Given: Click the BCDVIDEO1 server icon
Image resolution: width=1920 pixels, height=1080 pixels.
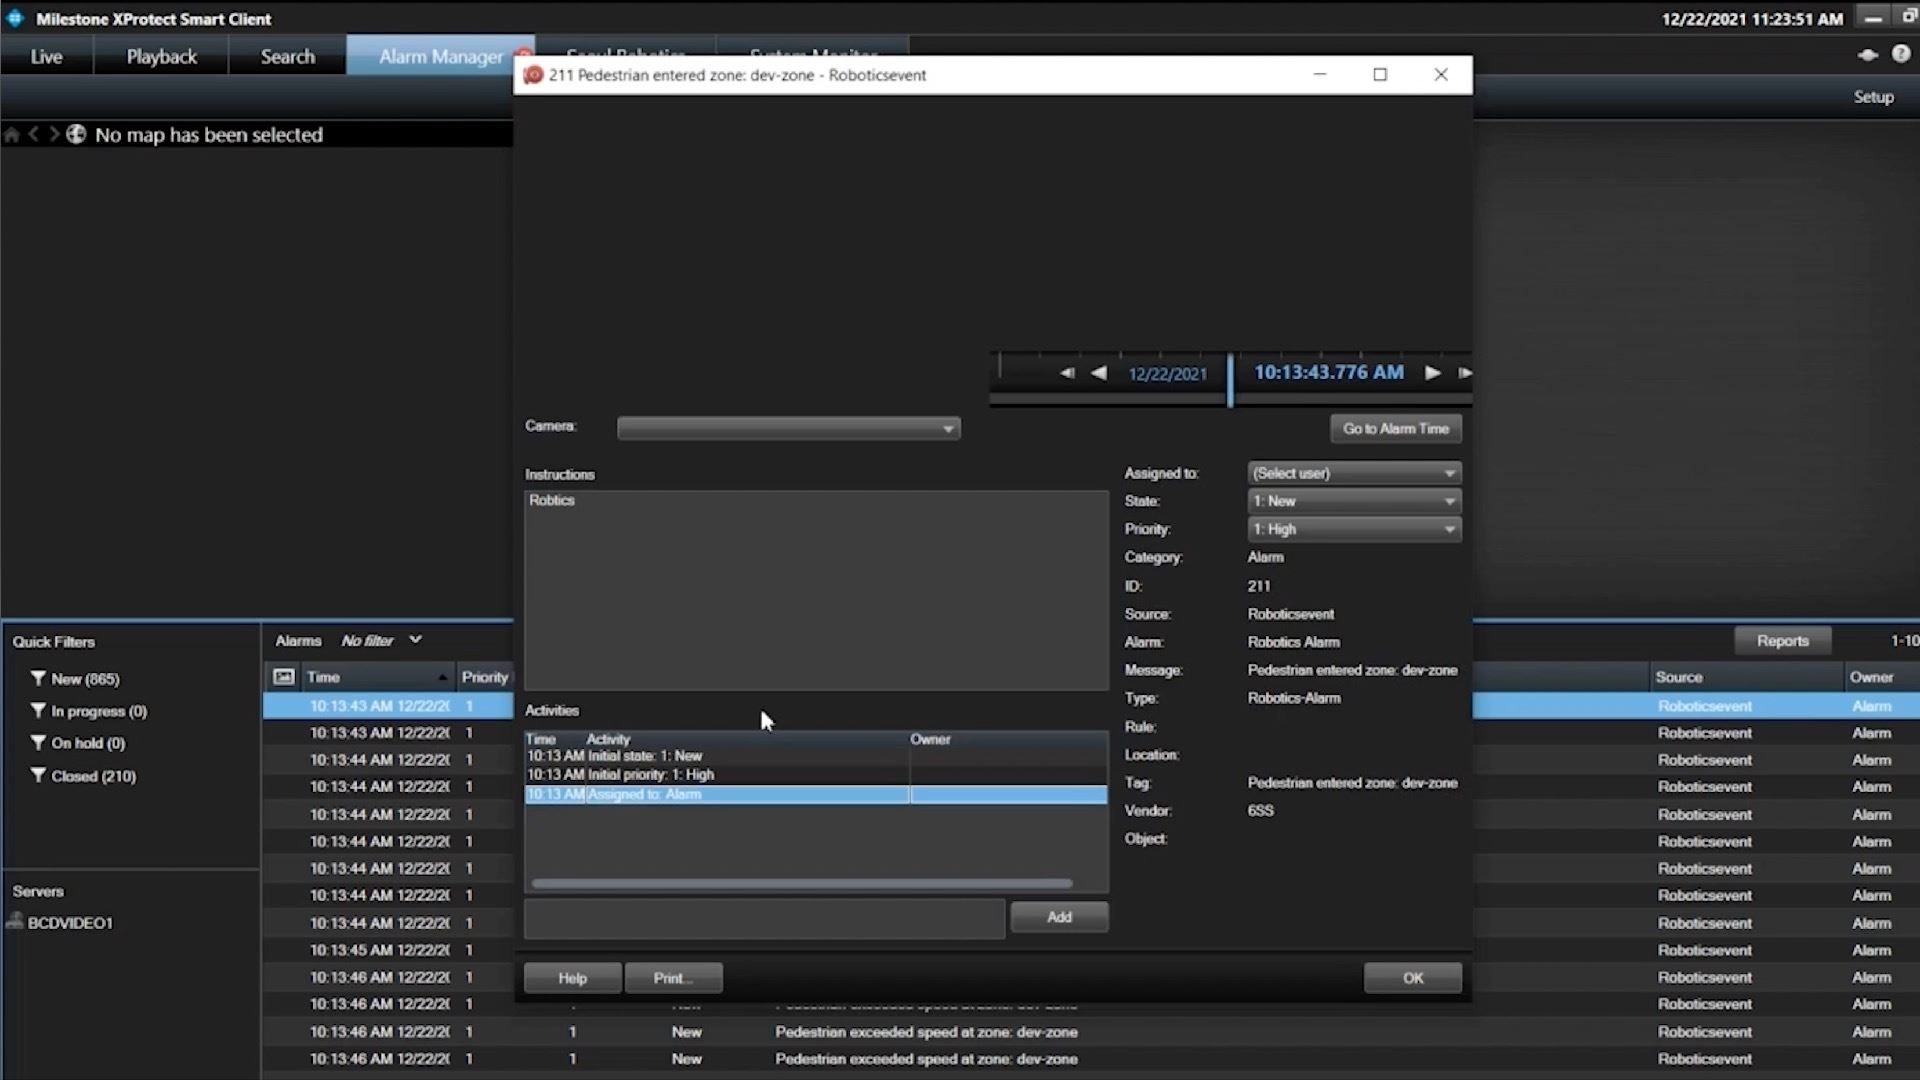Looking at the screenshot, I should point(14,921).
